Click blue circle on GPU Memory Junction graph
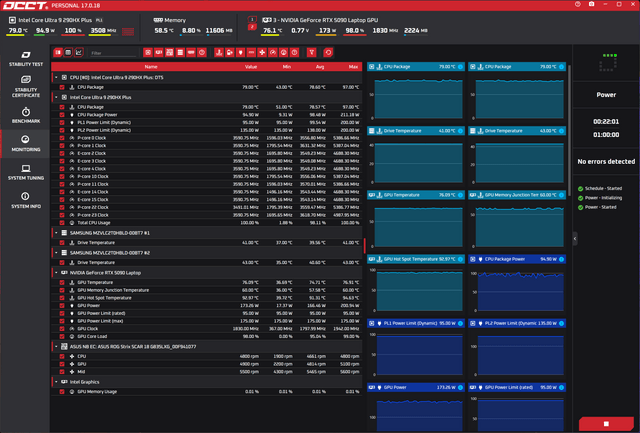640x433 pixels. click(x=561, y=195)
